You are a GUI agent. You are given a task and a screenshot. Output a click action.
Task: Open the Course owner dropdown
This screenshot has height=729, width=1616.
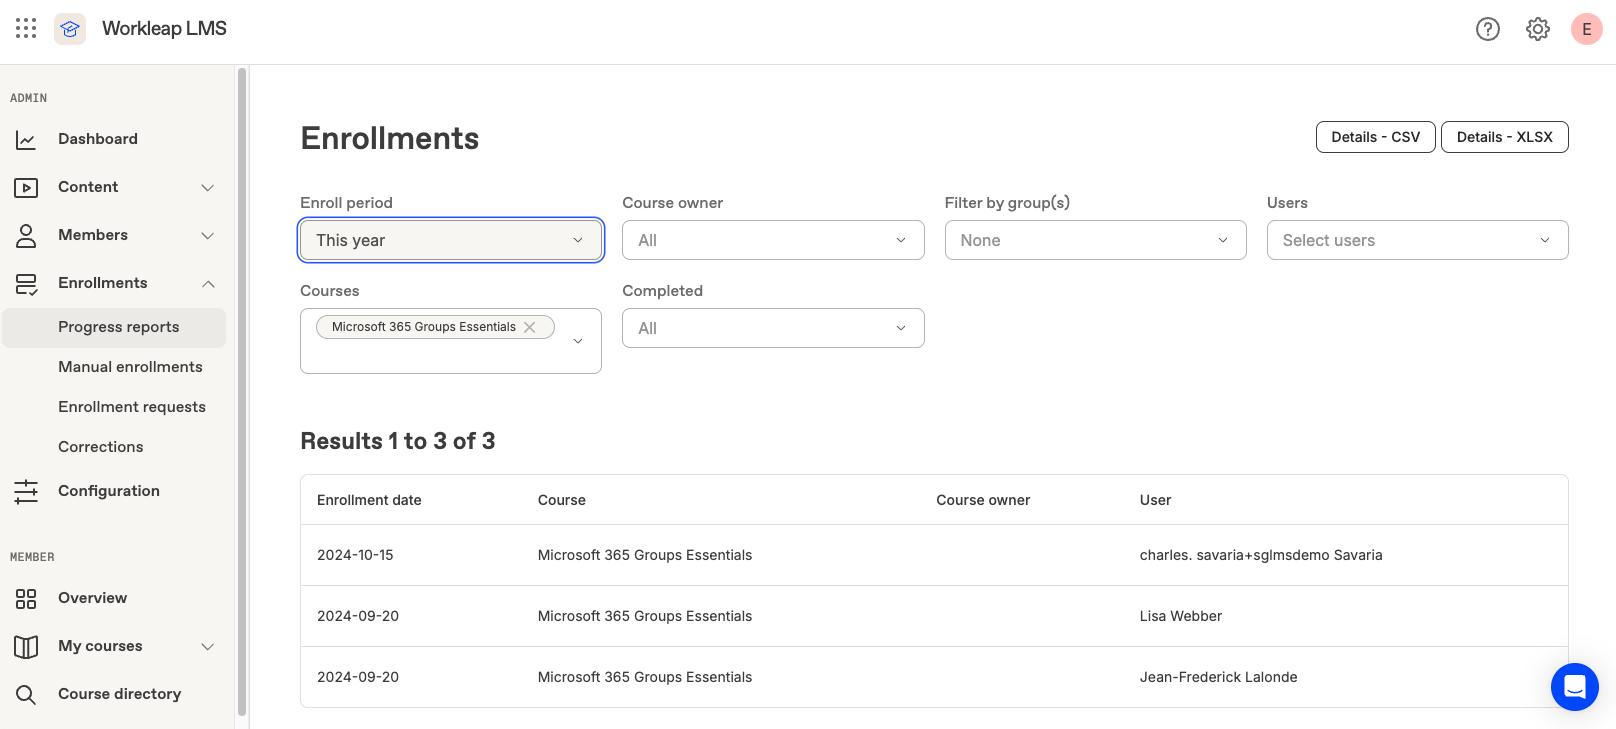(773, 240)
